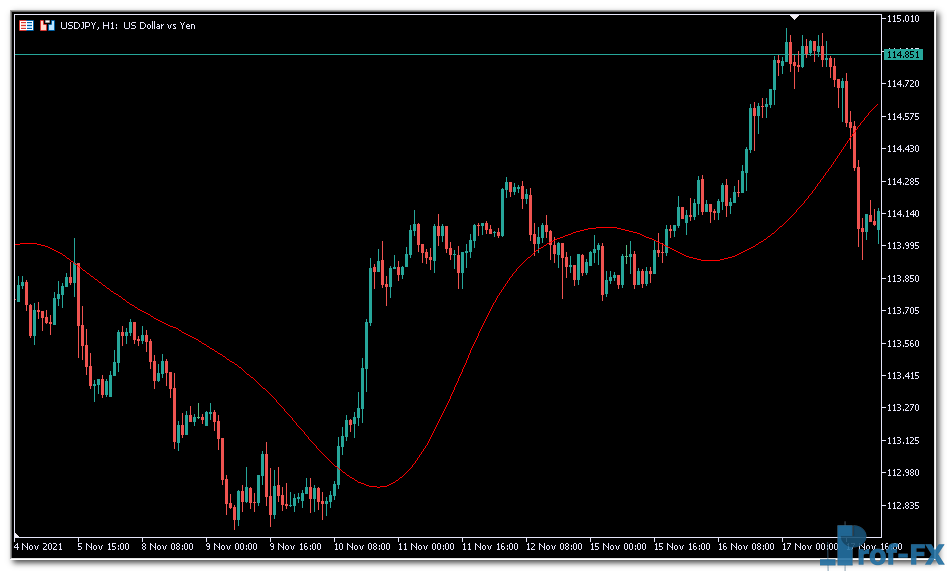
Task: Select the 5 Nov 15:00 time label
Action: (x=103, y=547)
